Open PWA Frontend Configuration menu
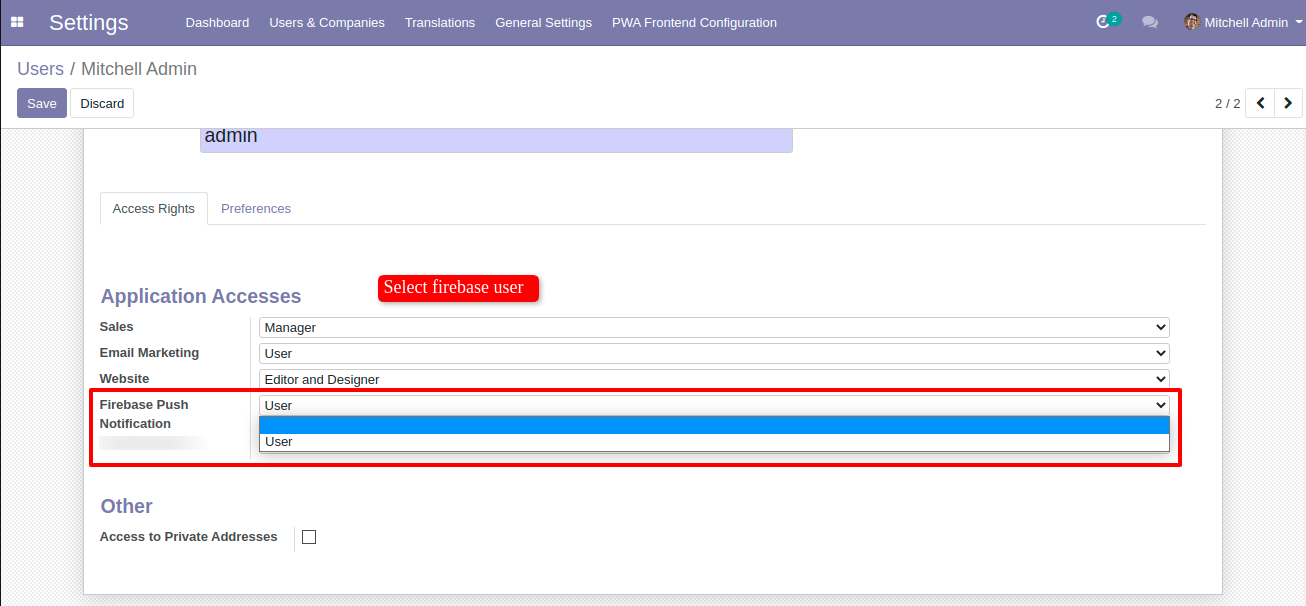This screenshot has width=1306, height=606. 694,22
